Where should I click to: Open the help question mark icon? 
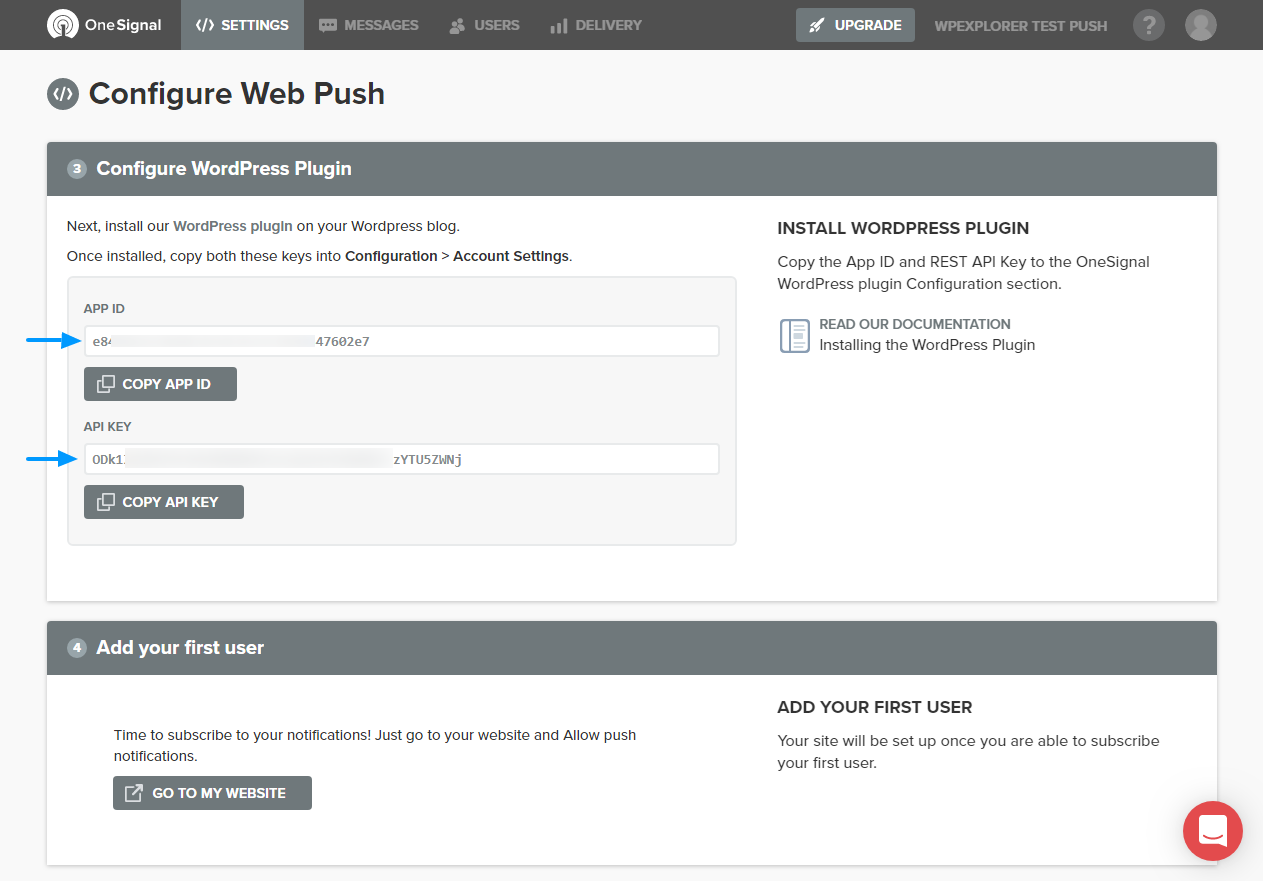pos(1149,25)
